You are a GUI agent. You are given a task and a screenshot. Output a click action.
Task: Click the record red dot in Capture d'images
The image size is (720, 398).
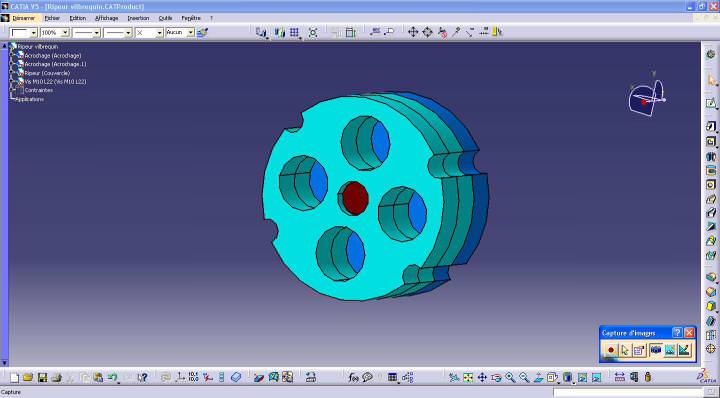coord(611,350)
